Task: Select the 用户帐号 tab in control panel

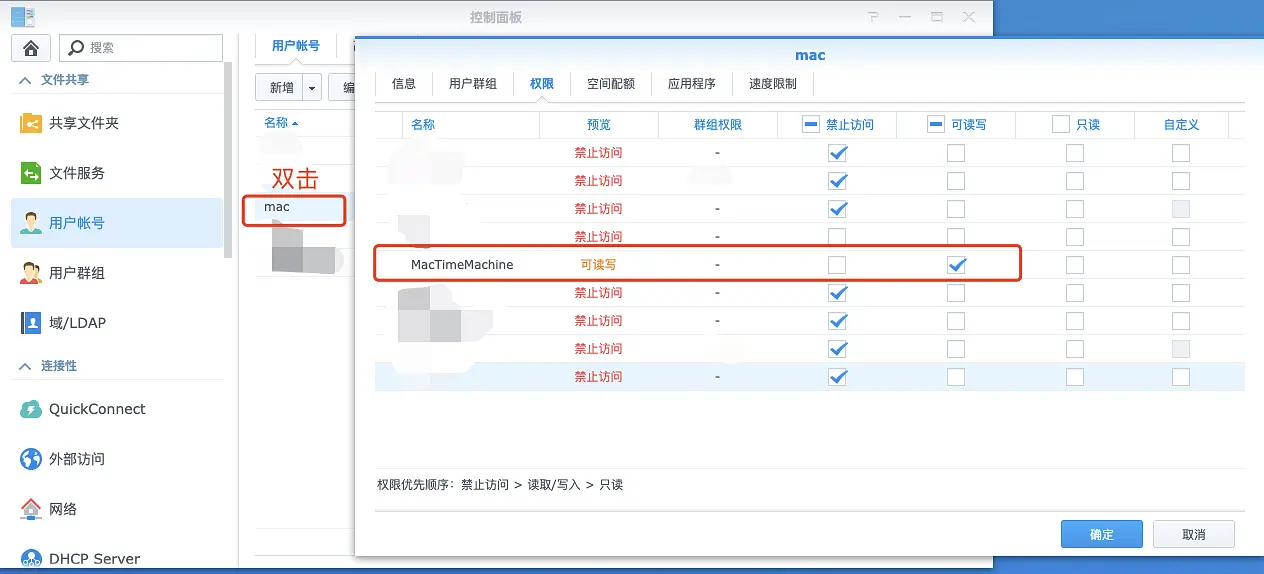Action: [x=296, y=46]
